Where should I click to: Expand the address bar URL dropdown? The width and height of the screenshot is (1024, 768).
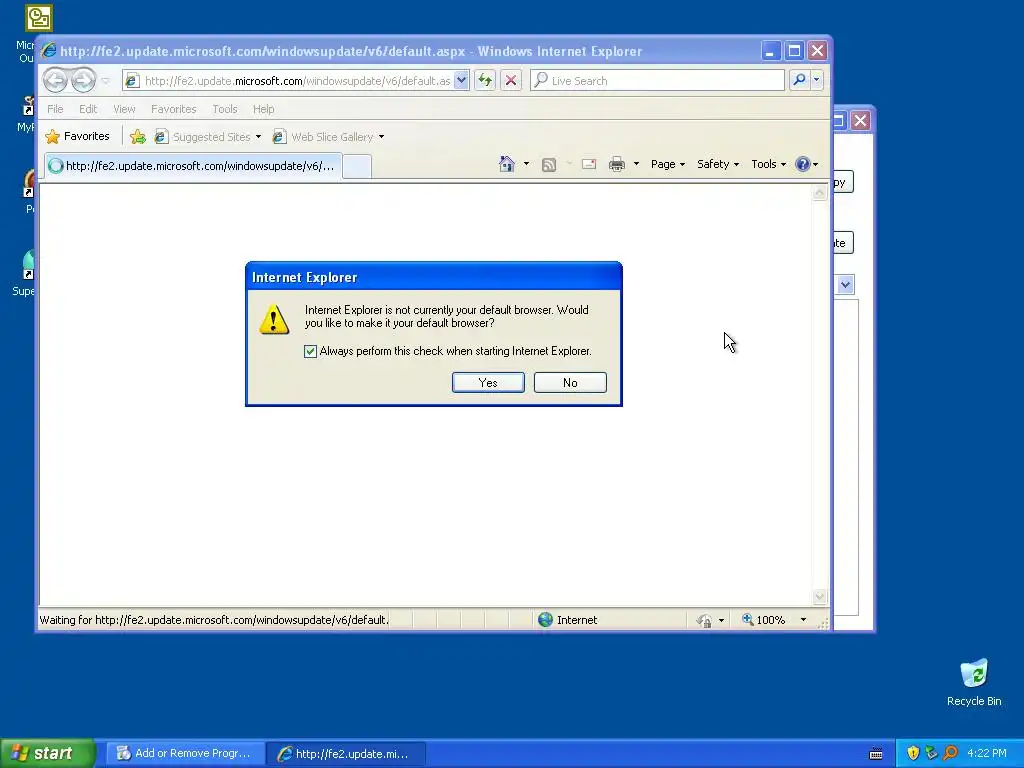[x=461, y=80]
